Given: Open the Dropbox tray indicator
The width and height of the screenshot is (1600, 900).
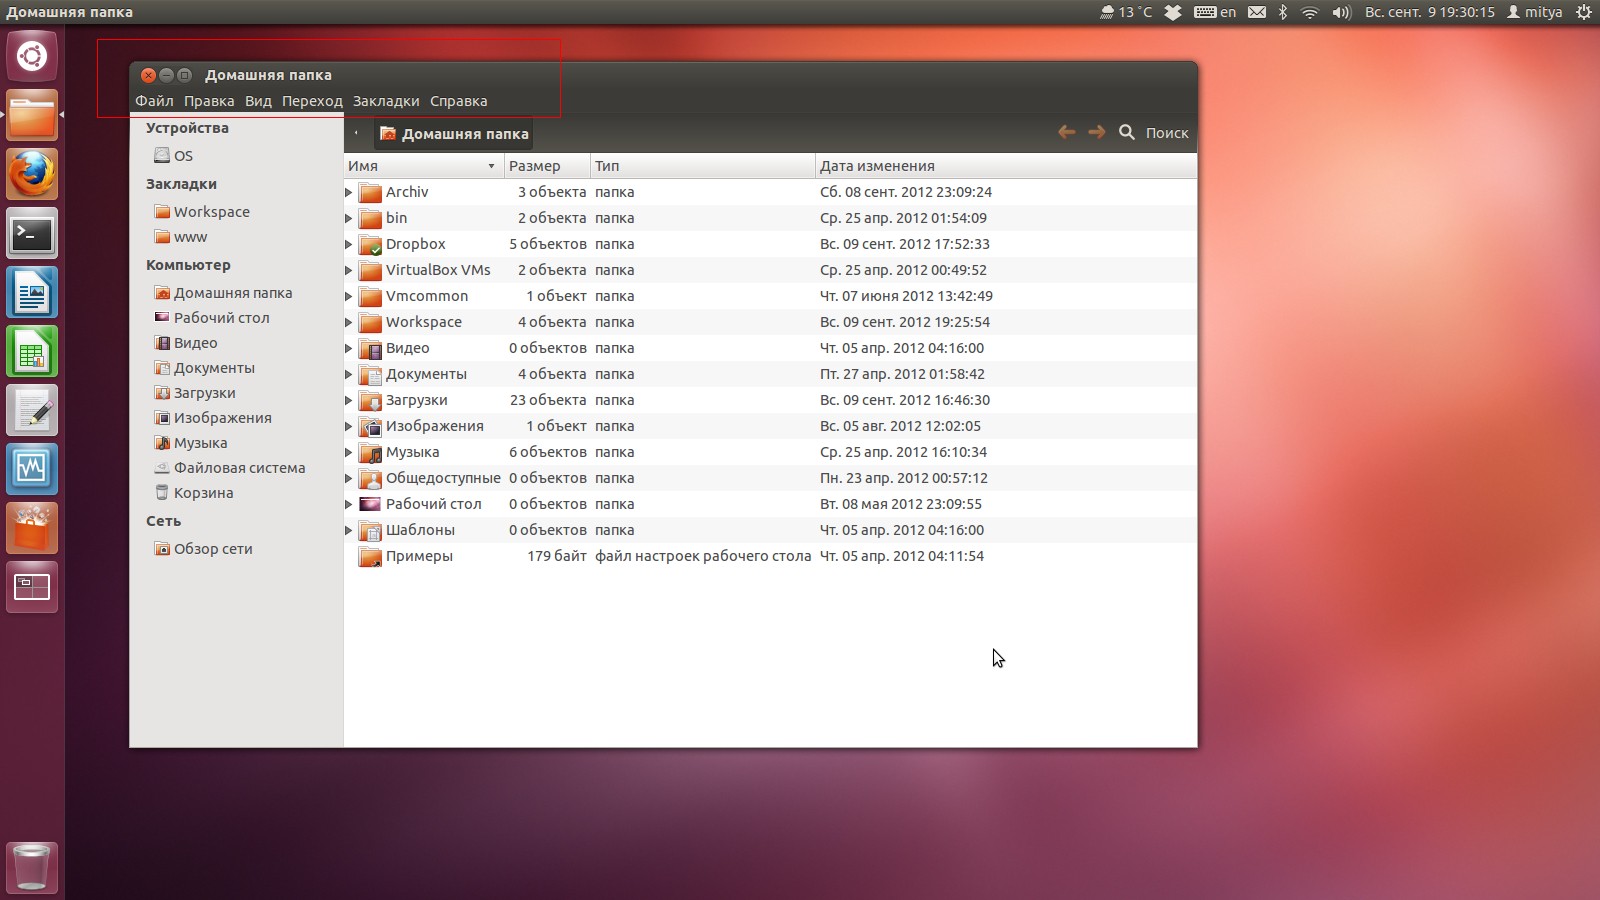Looking at the screenshot, I should click(x=1174, y=12).
